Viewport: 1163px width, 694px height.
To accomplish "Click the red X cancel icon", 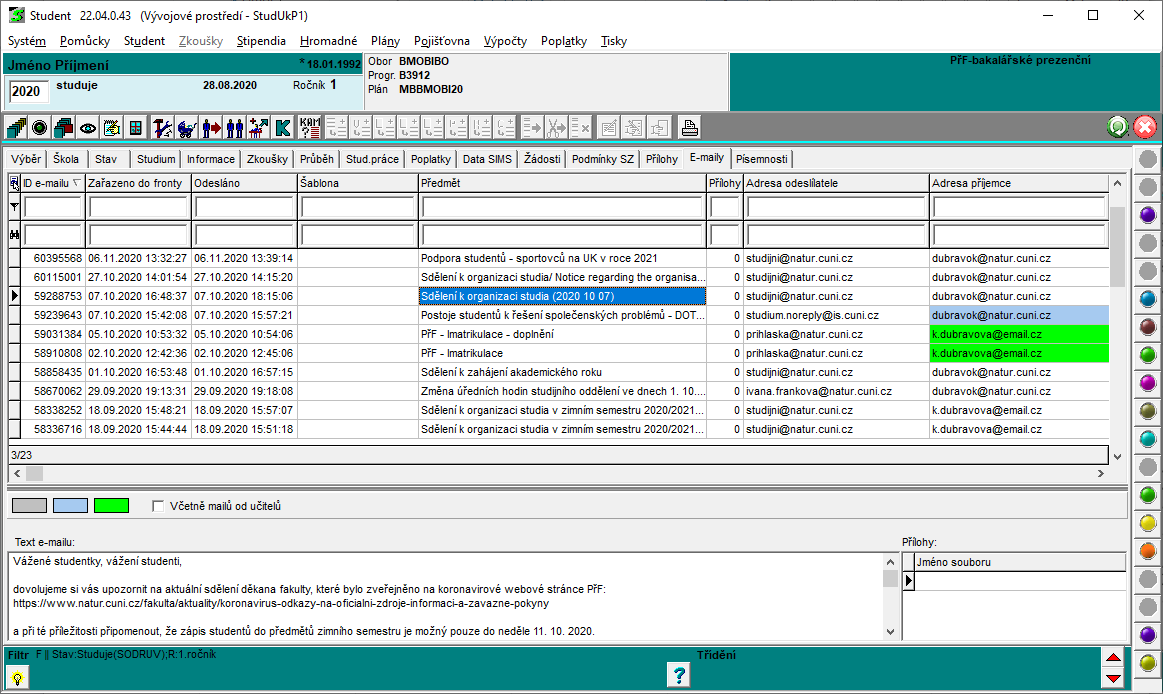I will [1144, 127].
